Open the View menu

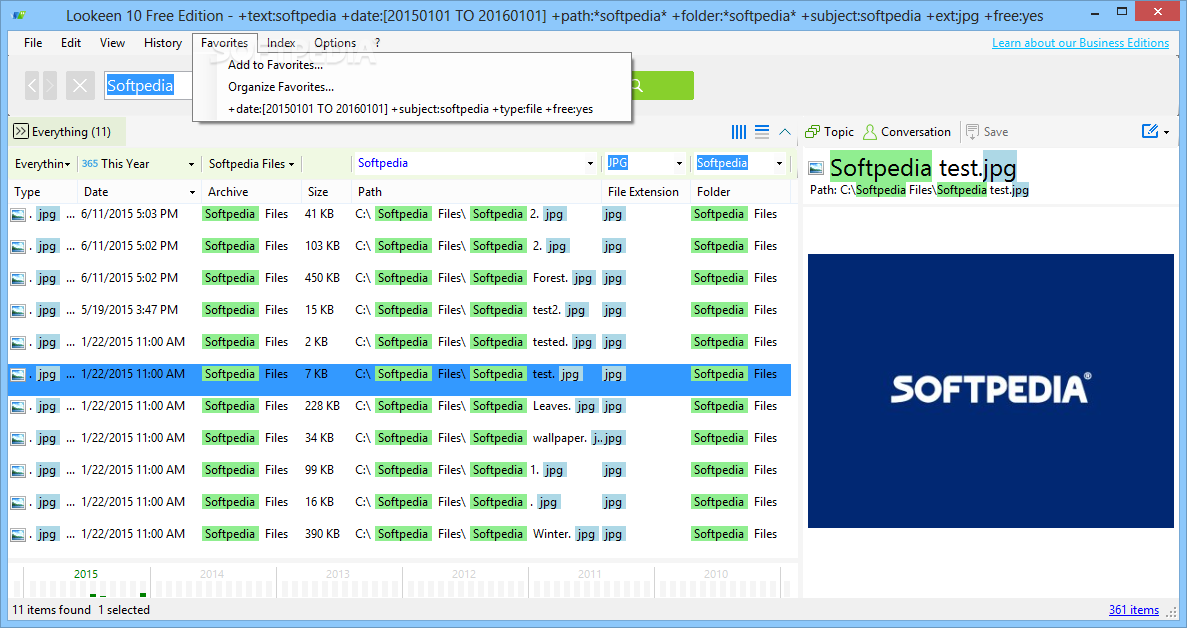coord(112,43)
